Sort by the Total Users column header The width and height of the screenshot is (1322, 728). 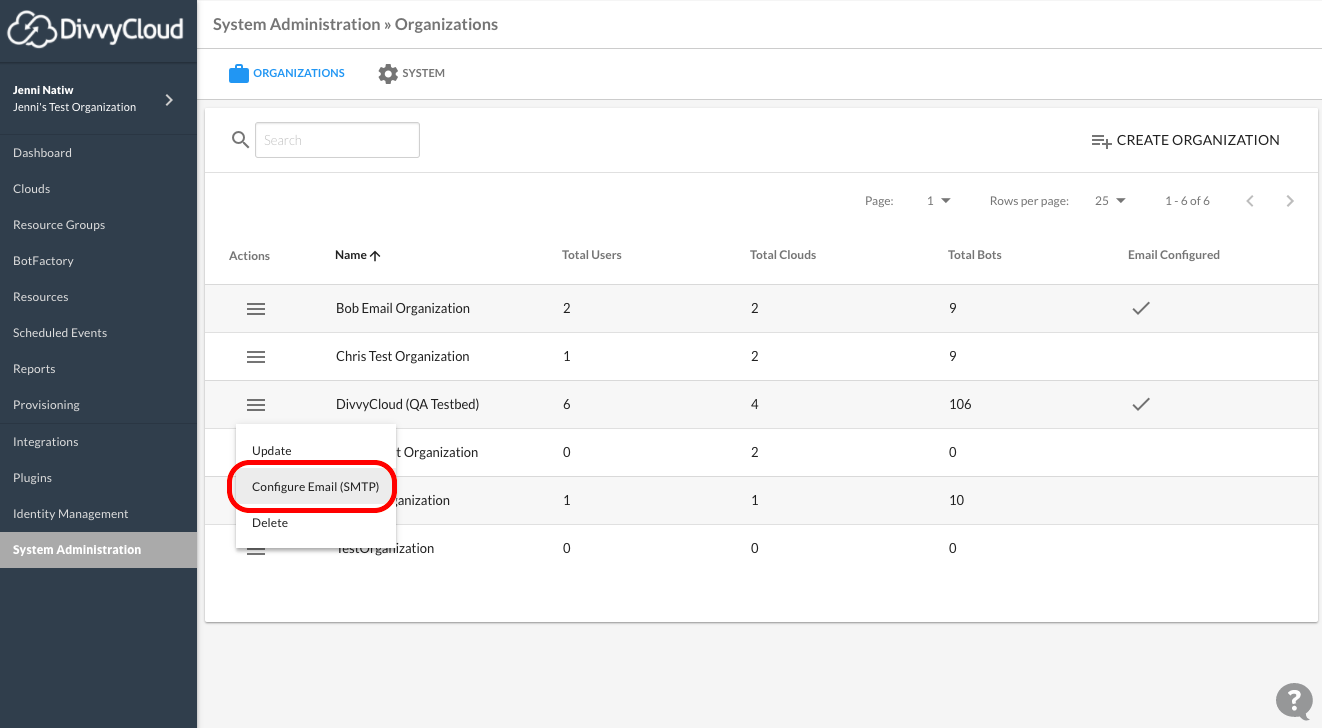(592, 256)
